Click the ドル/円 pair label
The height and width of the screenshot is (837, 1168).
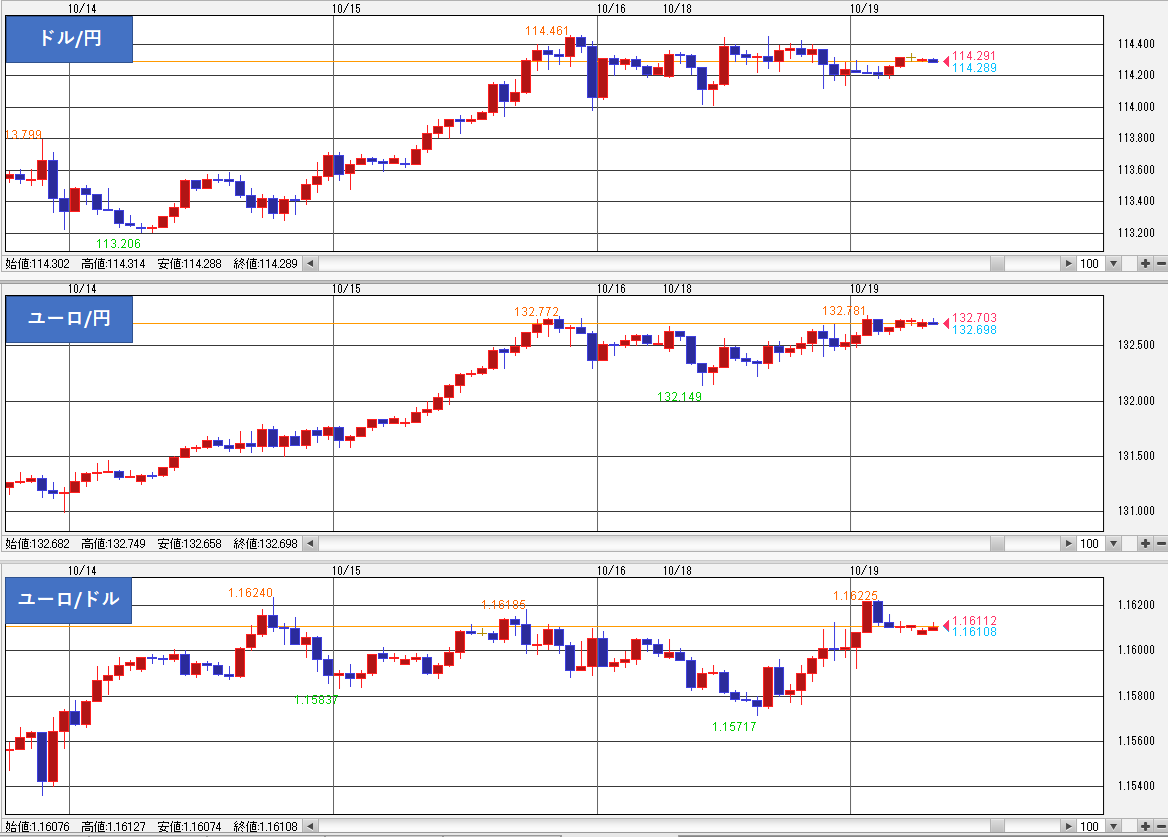[69, 39]
